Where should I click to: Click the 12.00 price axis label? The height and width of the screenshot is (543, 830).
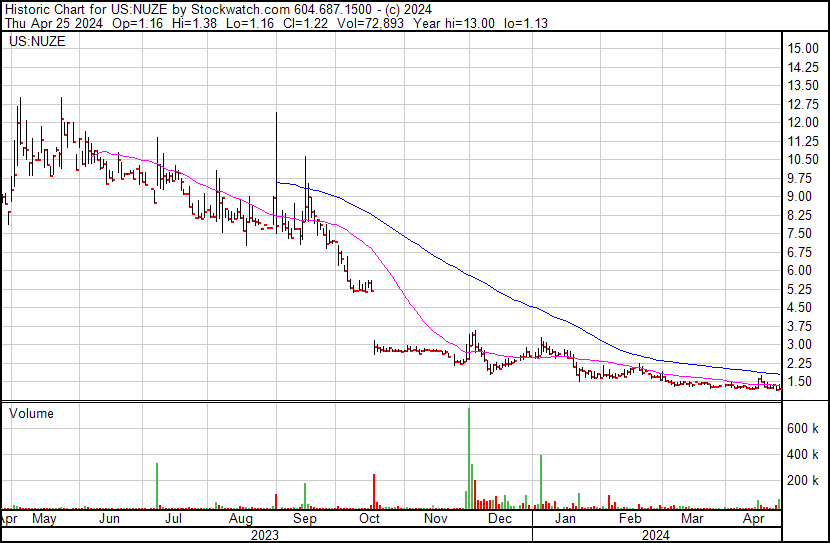point(802,123)
